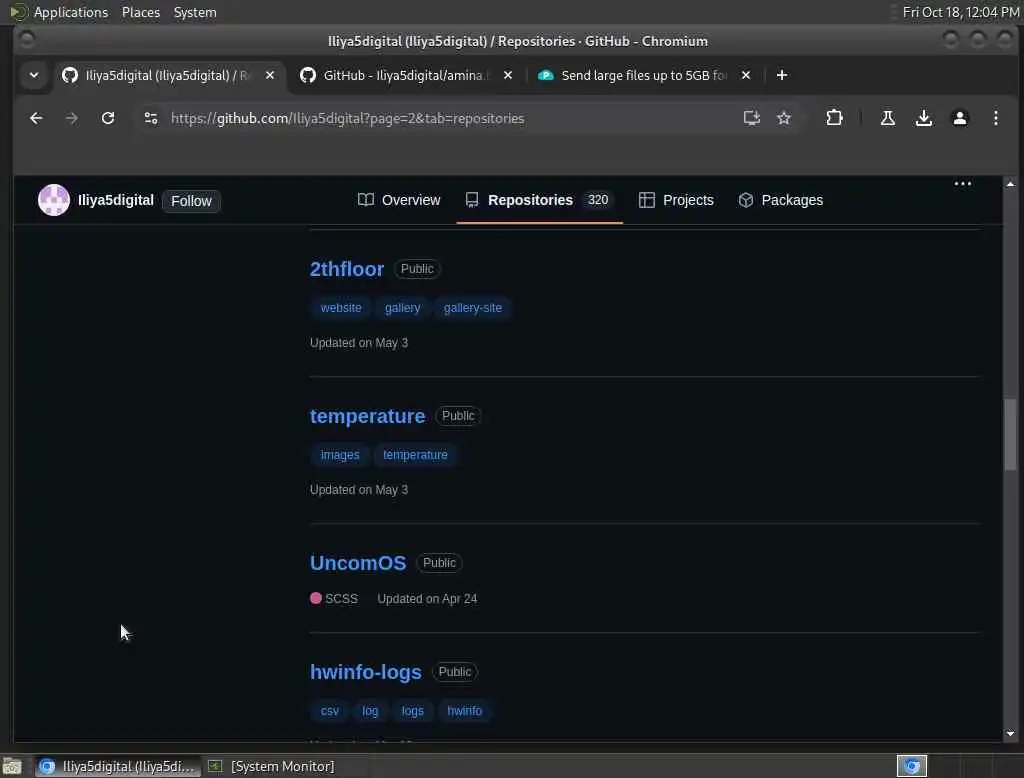
Task: Open the Projects profile tab
Action: (x=676, y=200)
